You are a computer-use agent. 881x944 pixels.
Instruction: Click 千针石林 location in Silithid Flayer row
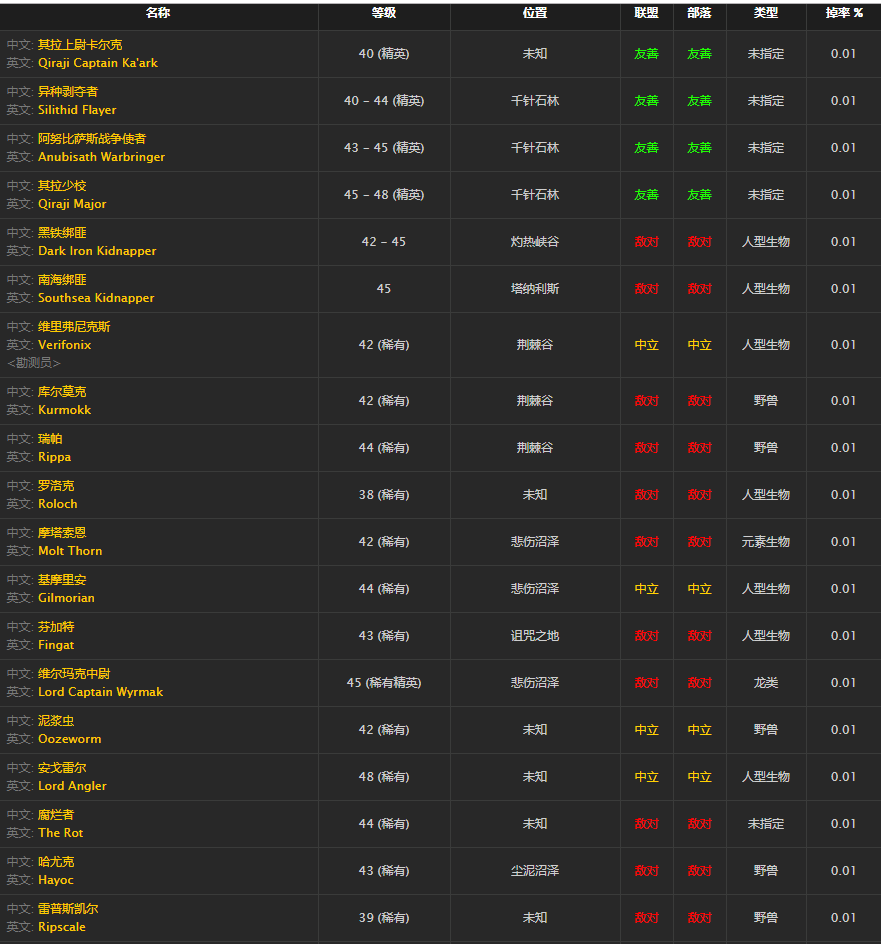[x=535, y=101]
